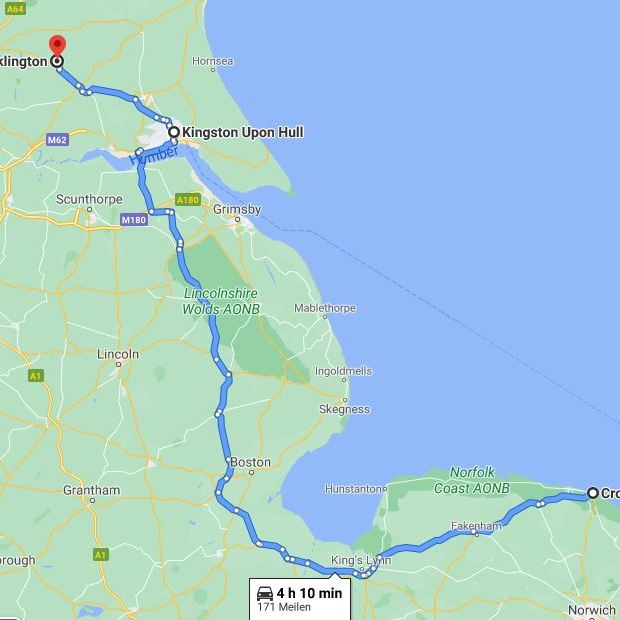Click the Lincolnshire Wolds AONB label
This screenshot has width=620, height=620.
click(221, 301)
